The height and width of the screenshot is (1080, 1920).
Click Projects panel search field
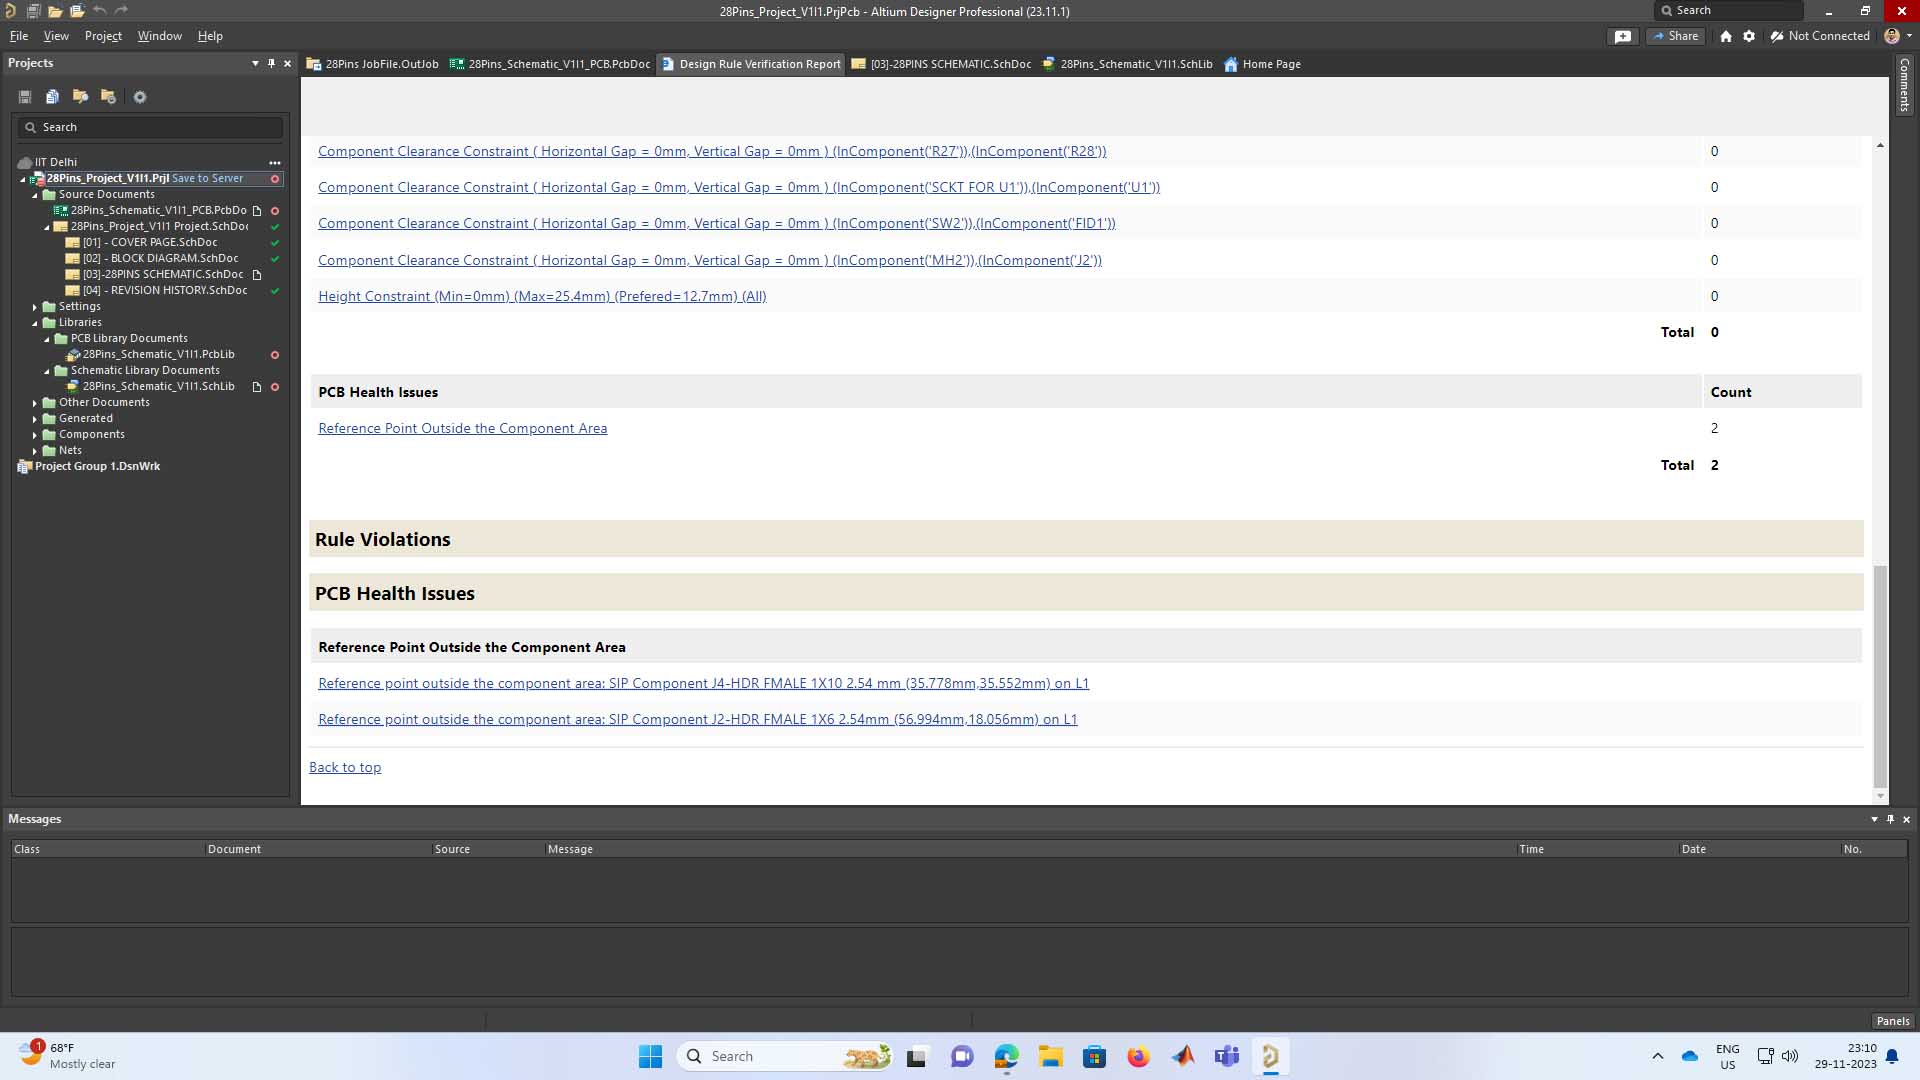(x=150, y=127)
